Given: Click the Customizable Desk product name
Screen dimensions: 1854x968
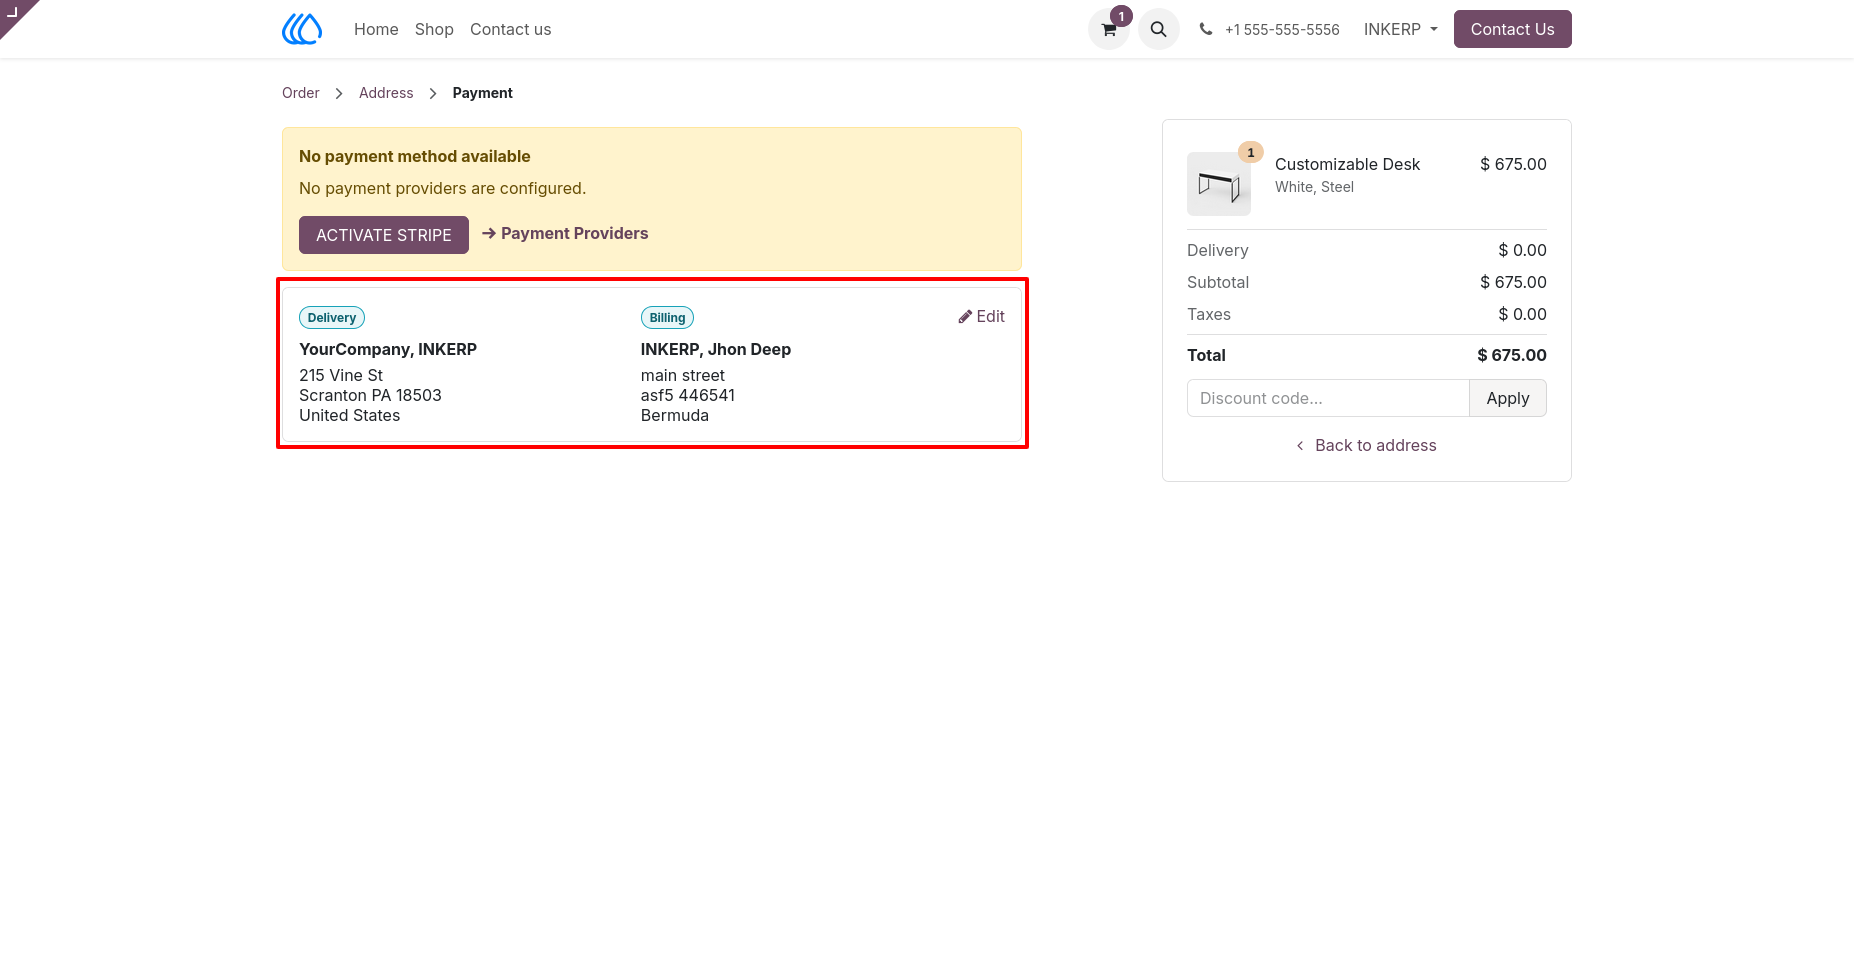Looking at the screenshot, I should coord(1347,164).
